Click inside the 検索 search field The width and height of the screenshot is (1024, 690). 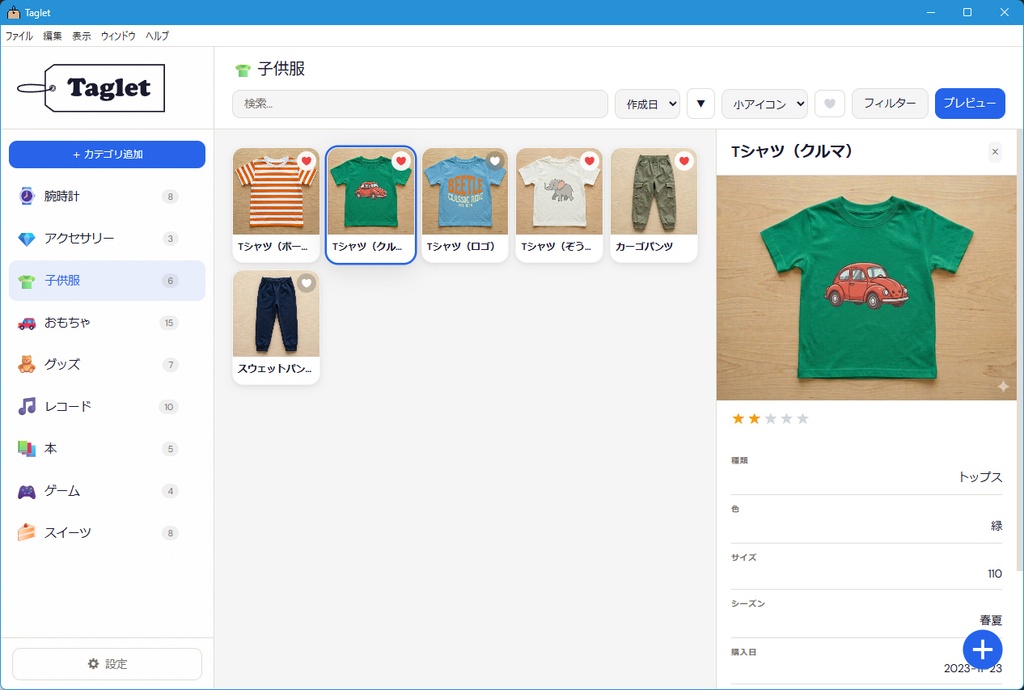pos(420,103)
